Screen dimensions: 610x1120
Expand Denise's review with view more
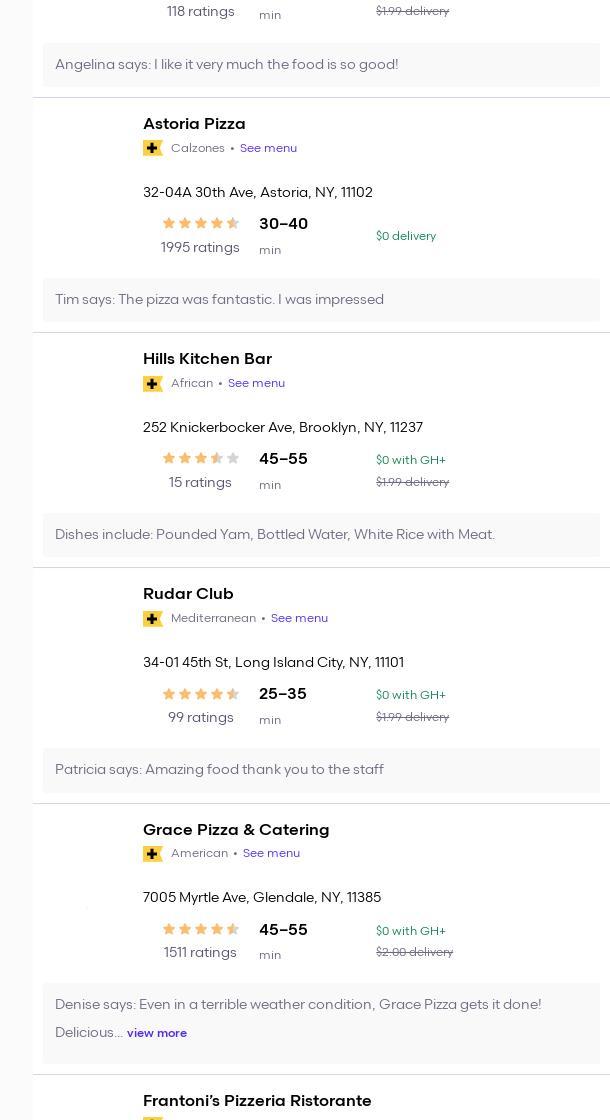tap(157, 1033)
